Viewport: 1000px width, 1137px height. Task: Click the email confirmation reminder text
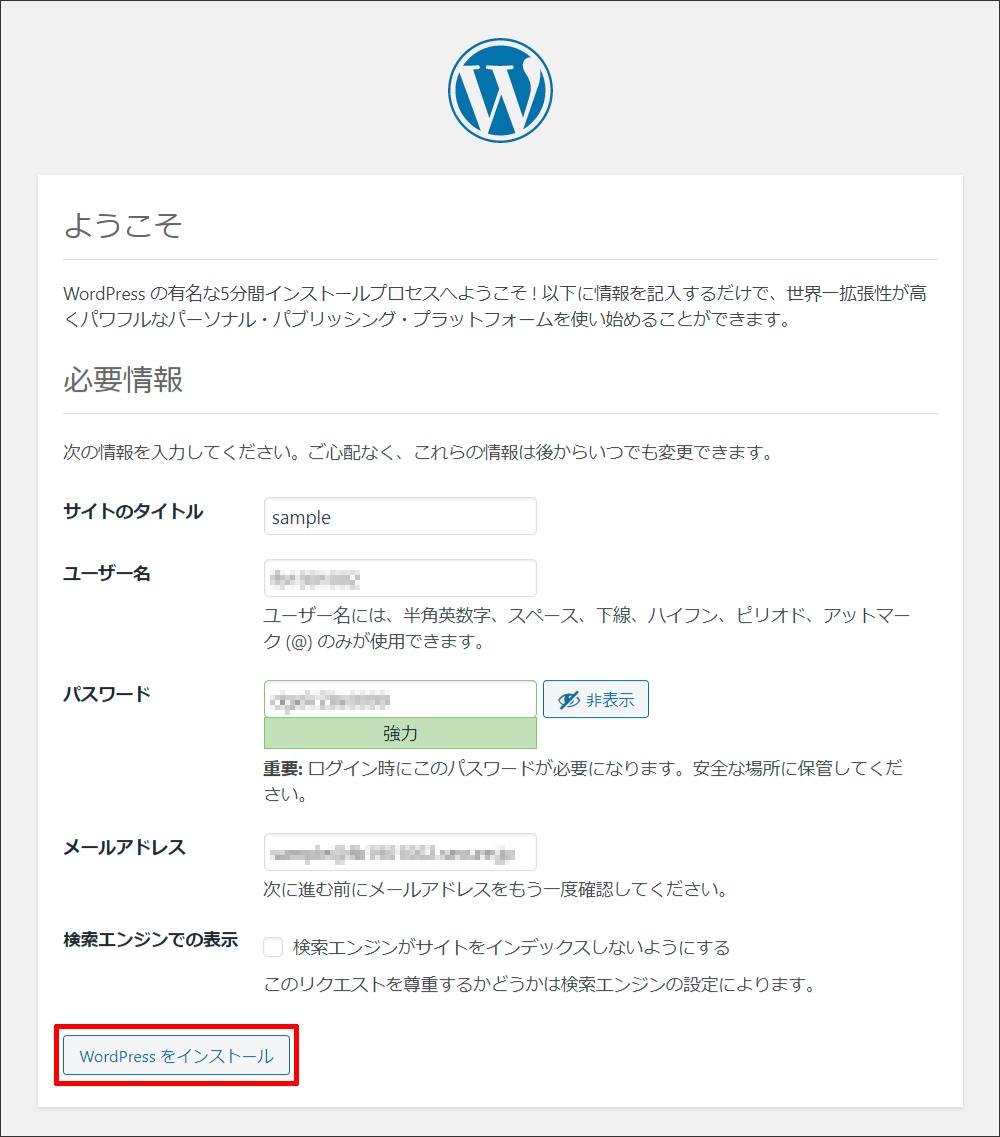(495, 889)
